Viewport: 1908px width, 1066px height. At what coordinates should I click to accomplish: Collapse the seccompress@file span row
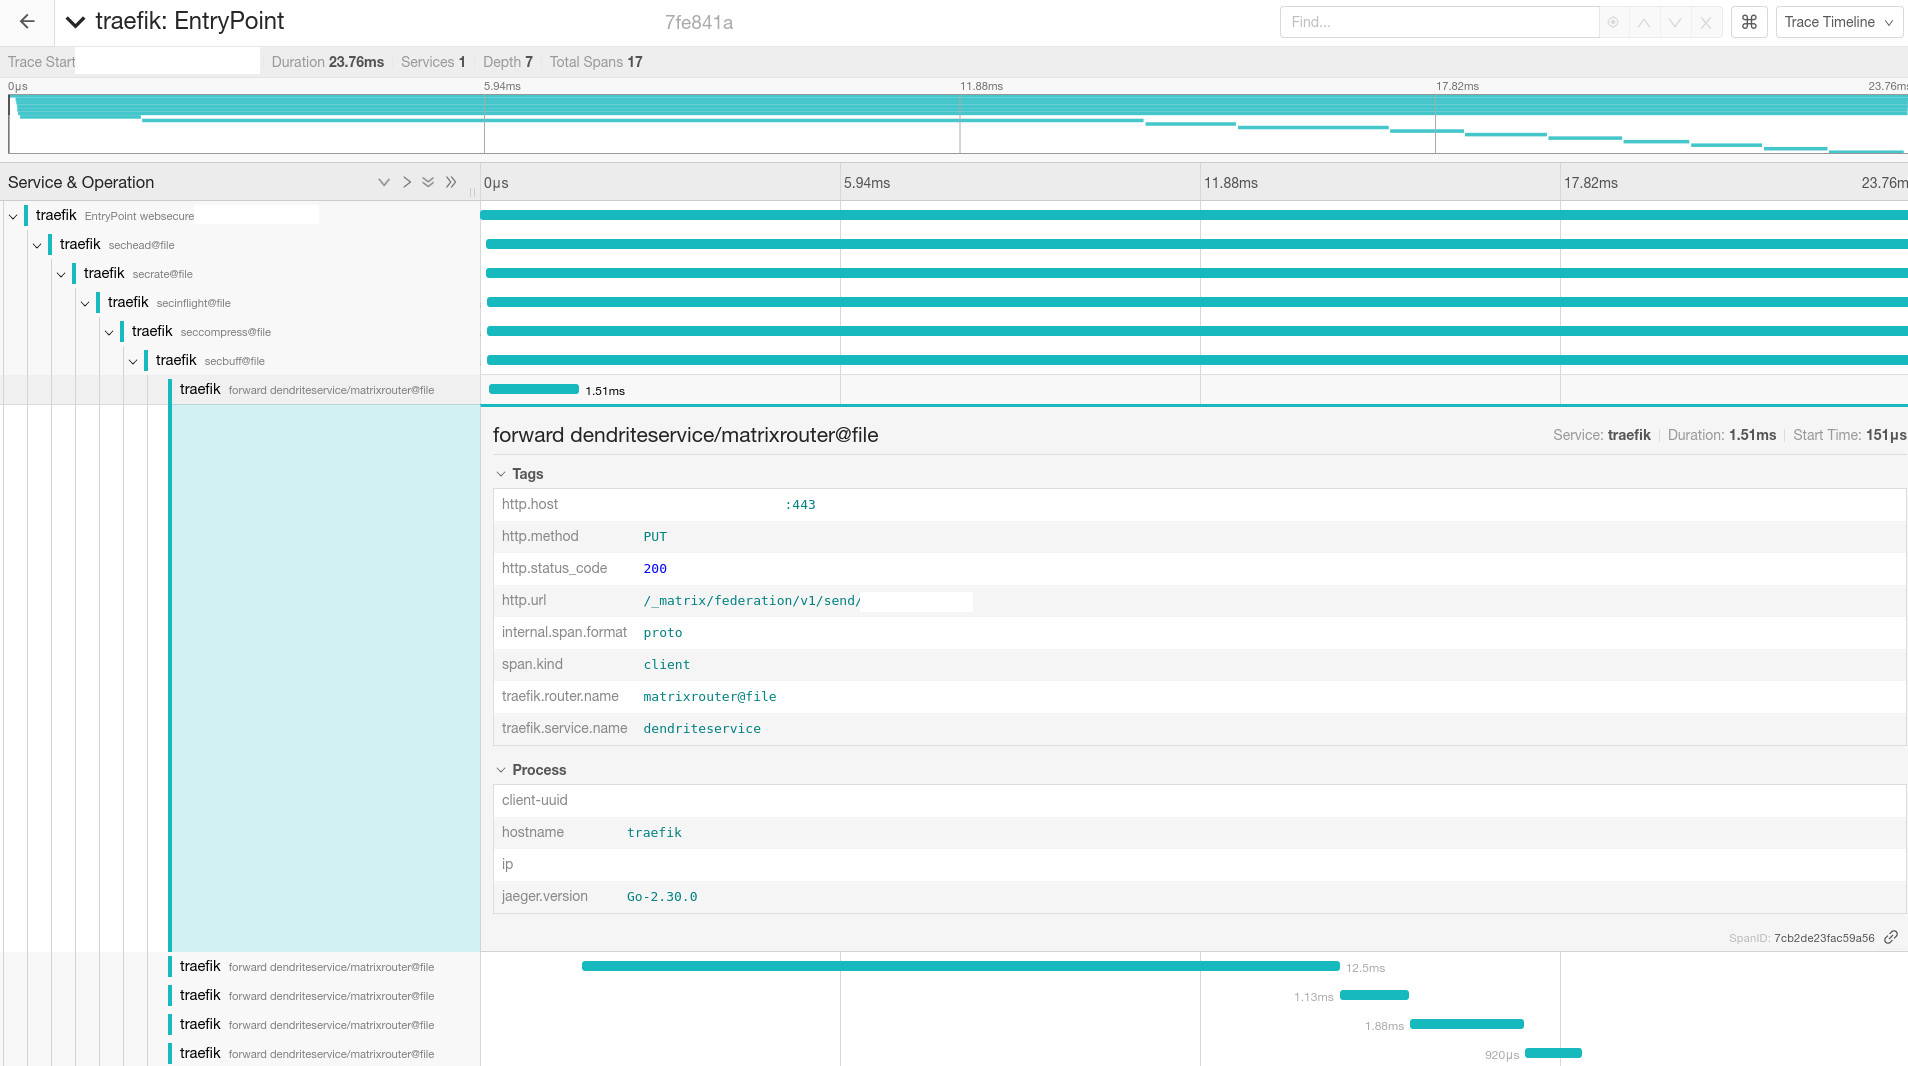[109, 332]
